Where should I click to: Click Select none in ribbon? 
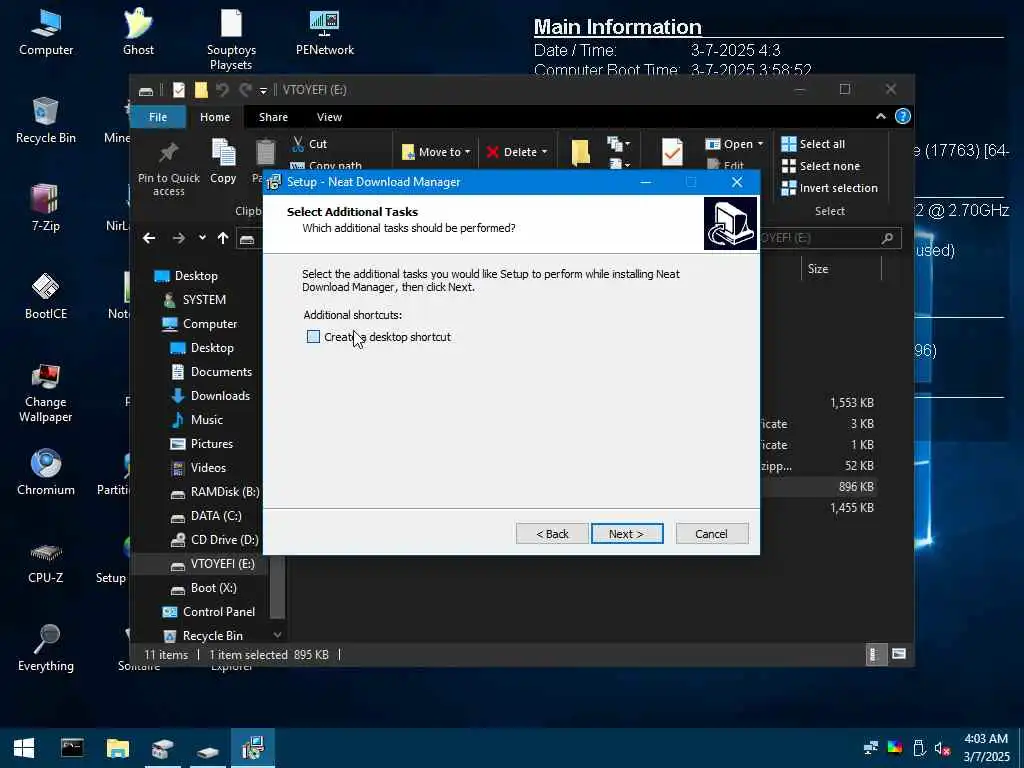click(821, 166)
